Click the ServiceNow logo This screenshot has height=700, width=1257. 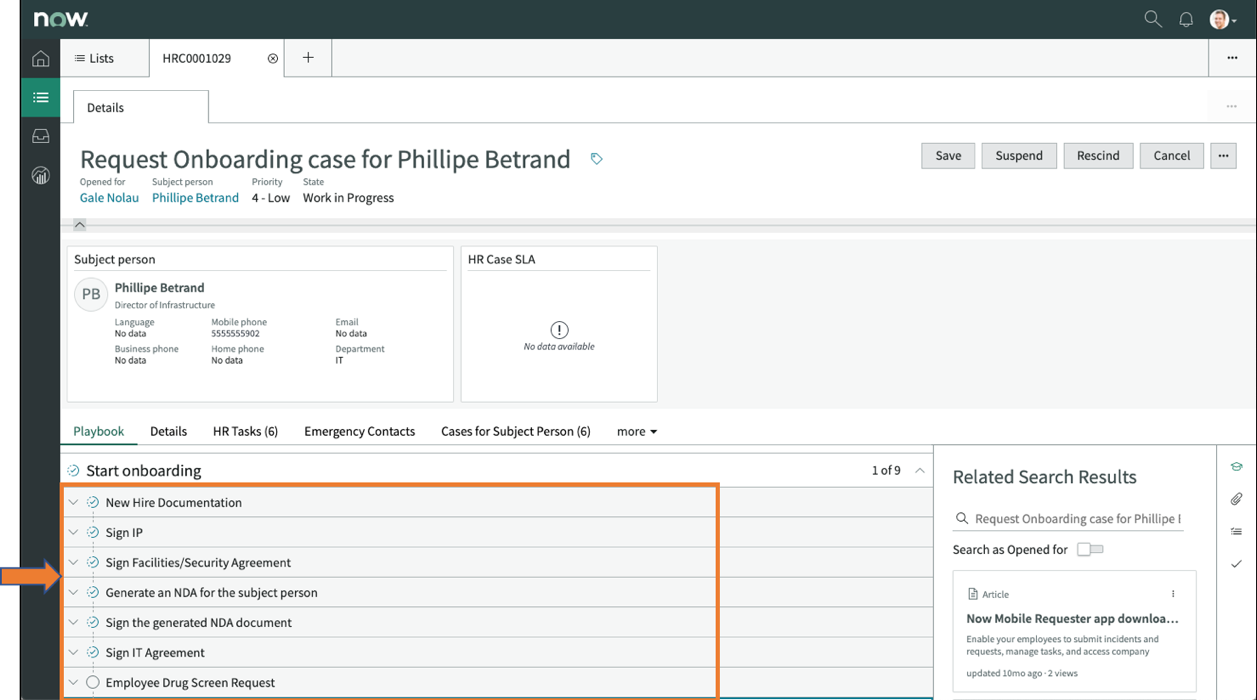[60, 19]
